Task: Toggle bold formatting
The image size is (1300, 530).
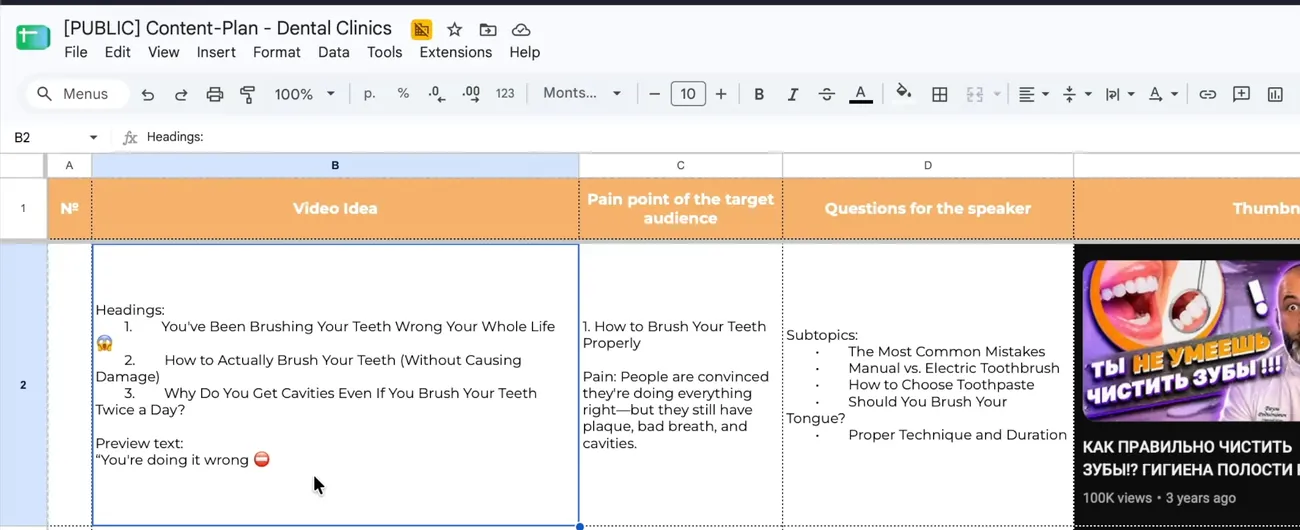Action: tap(759, 94)
